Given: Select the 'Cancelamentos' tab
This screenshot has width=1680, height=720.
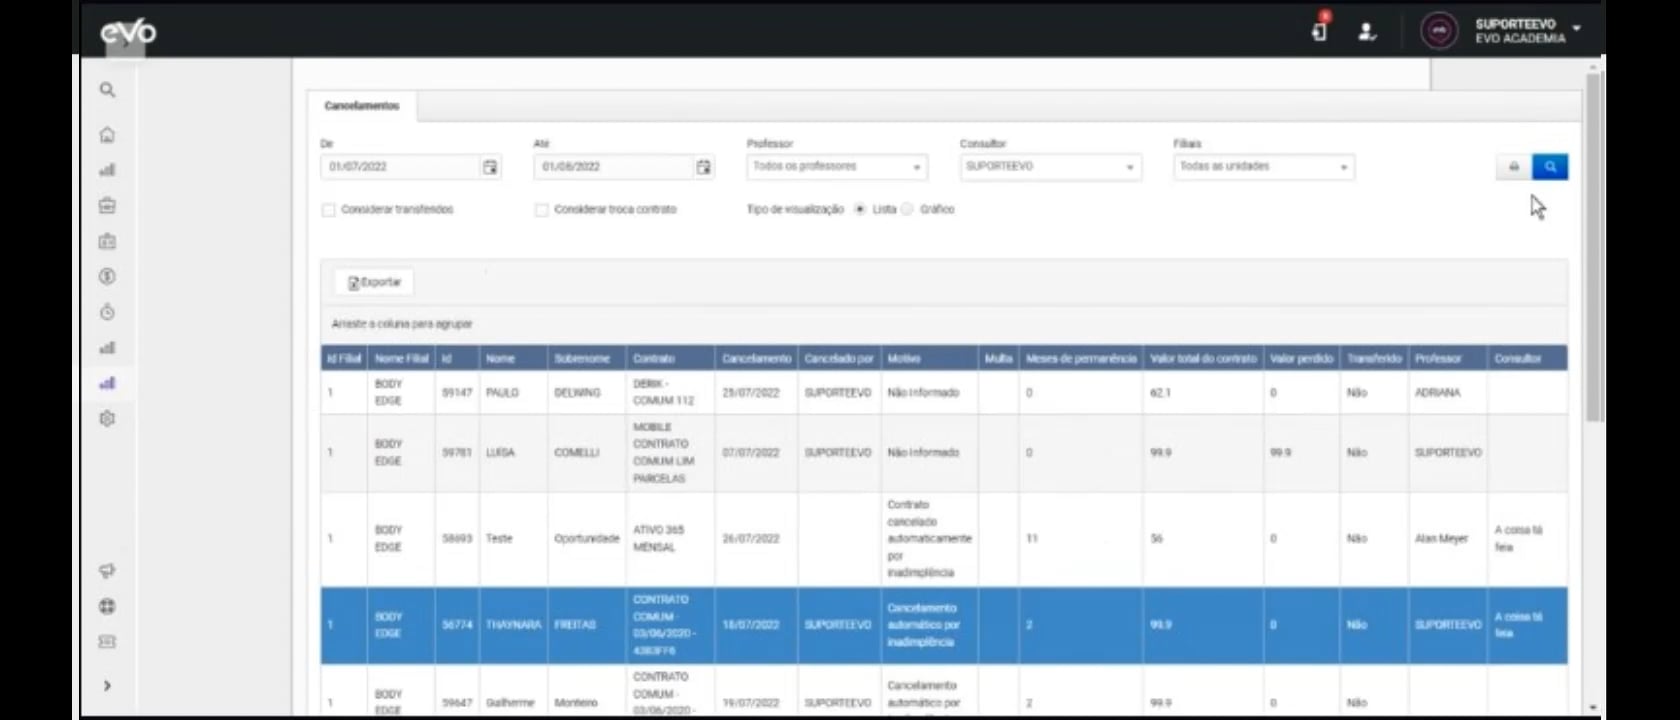Looking at the screenshot, I should click(x=362, y=106).
